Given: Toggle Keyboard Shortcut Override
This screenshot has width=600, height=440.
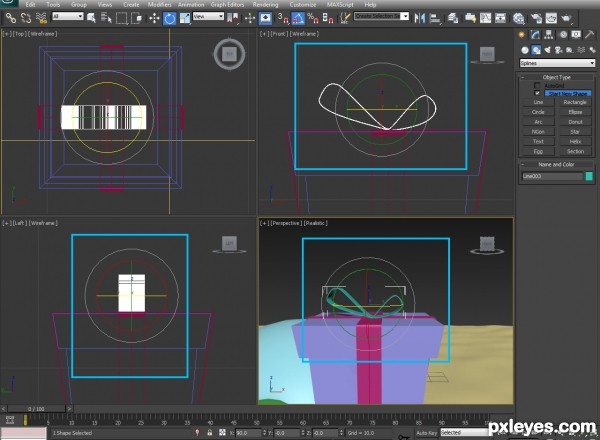Looking at the screenshot, I should [x=265, y=18].
